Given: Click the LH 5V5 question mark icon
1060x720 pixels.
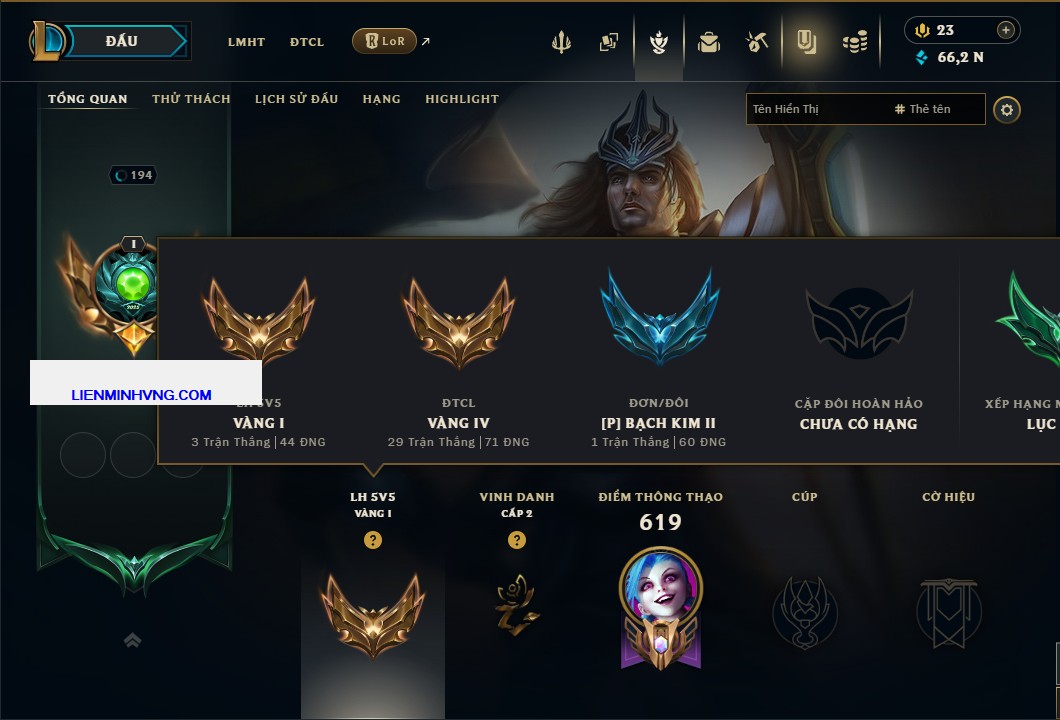Looking at the screenshot, I should click(x=372, y=540).
